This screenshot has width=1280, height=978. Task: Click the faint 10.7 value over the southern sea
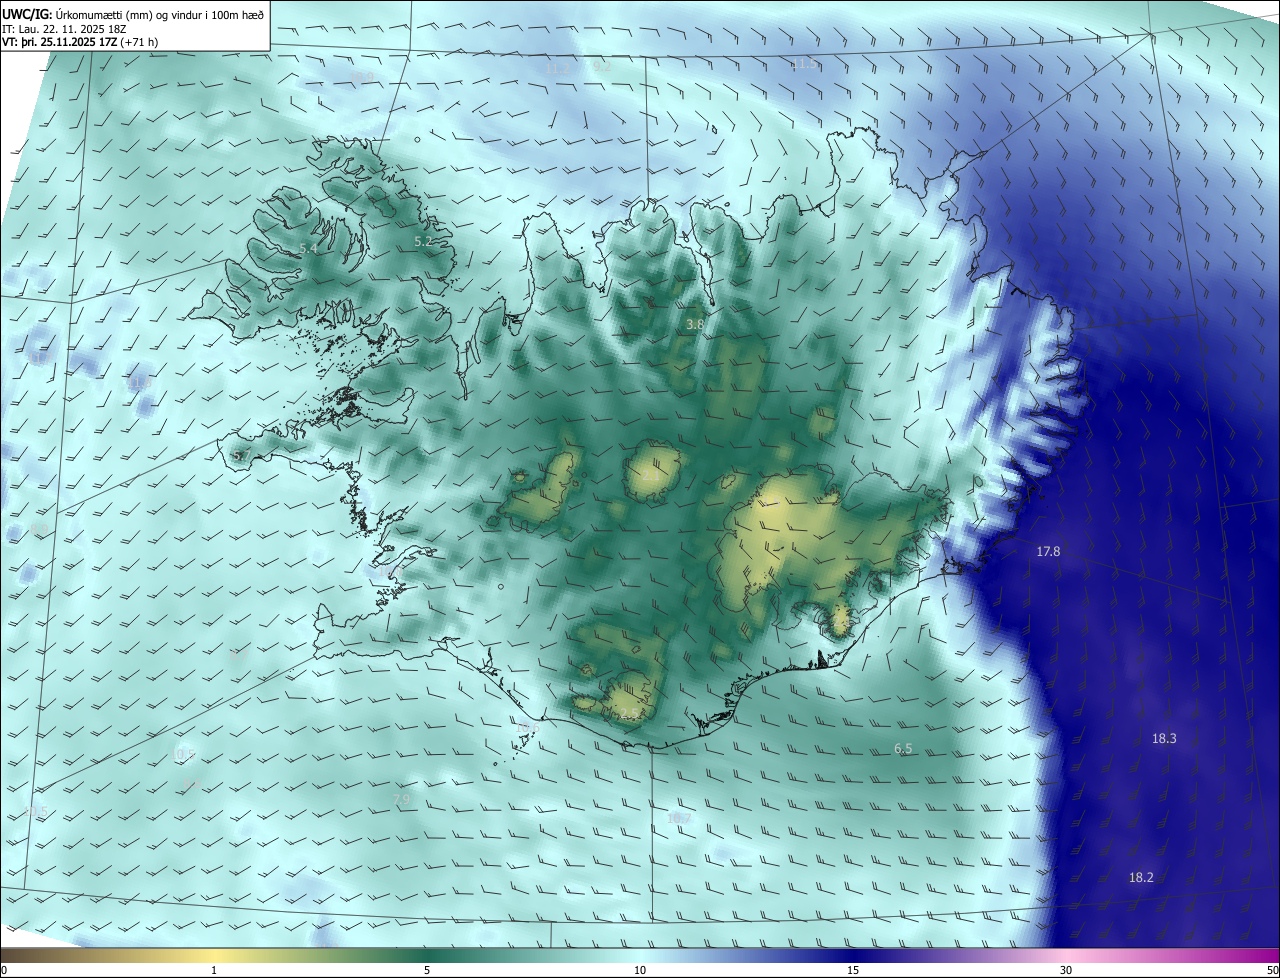679,819
